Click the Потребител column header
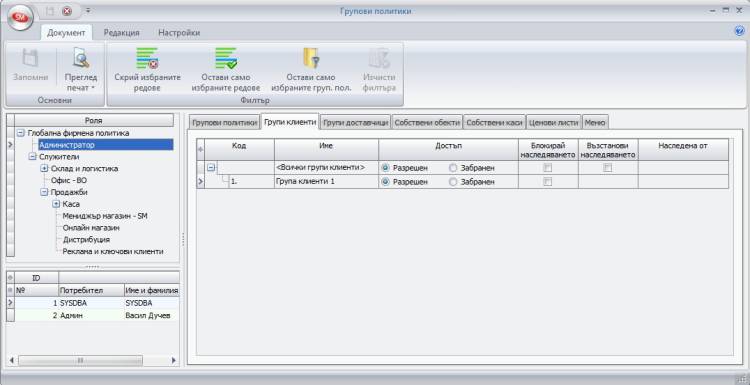750x385 pixels. [91, 290]
